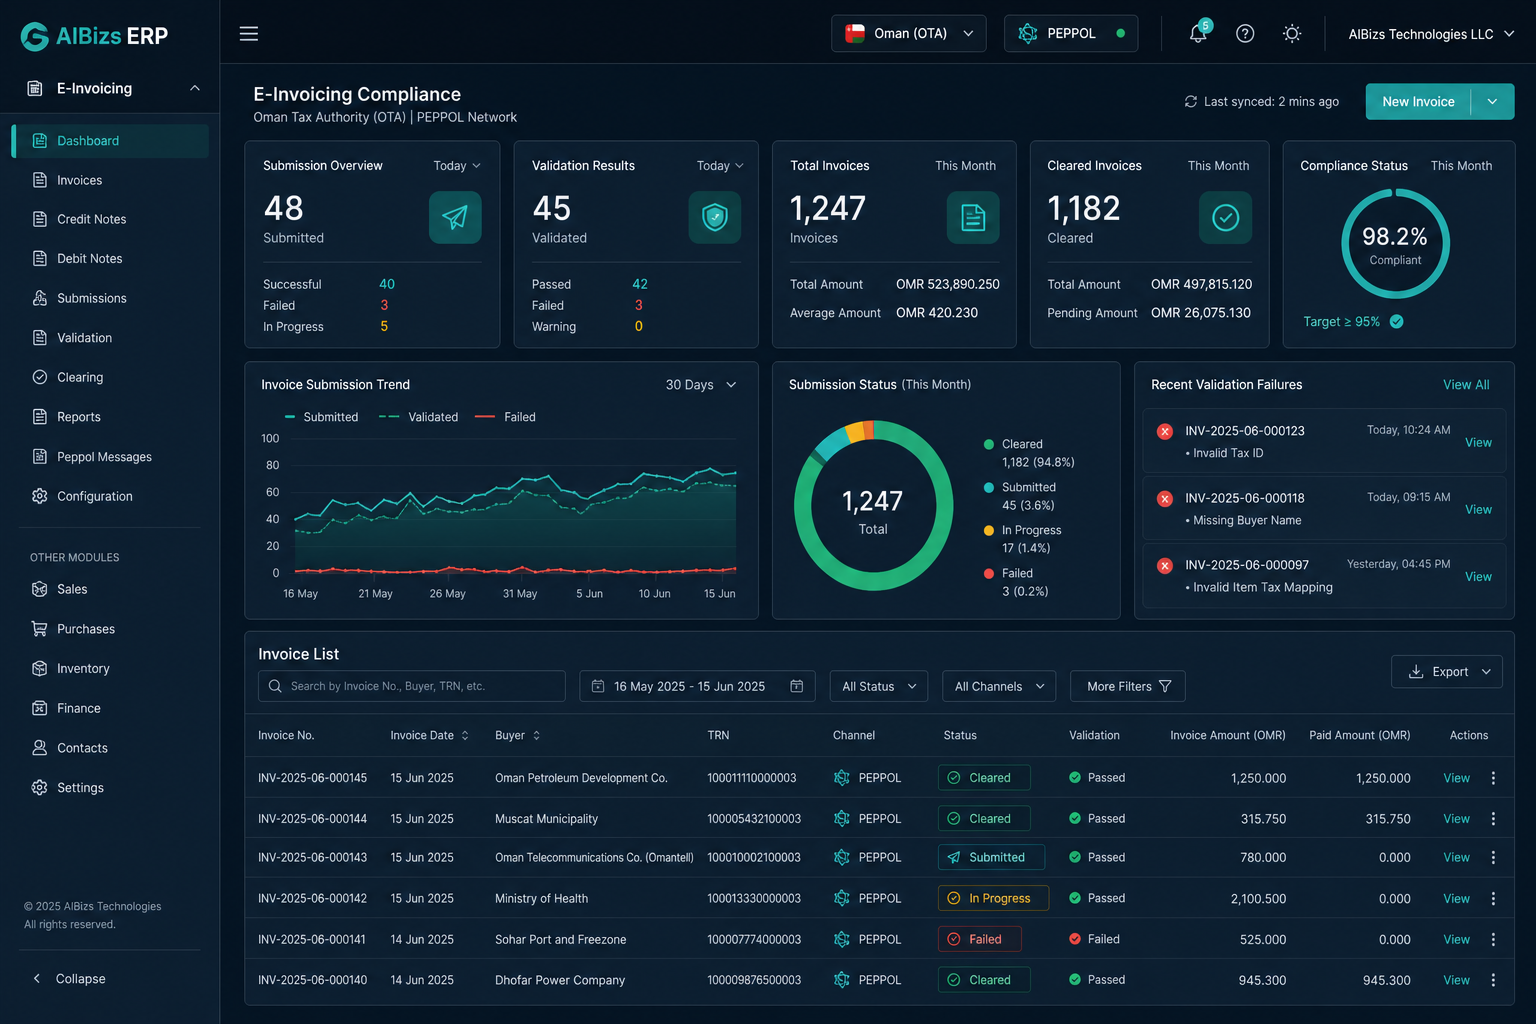The height and width of the screenshot is (1024, 1536).
Task: Open the New Invoice dropdown arrow
Action: tap(1492, 102)
